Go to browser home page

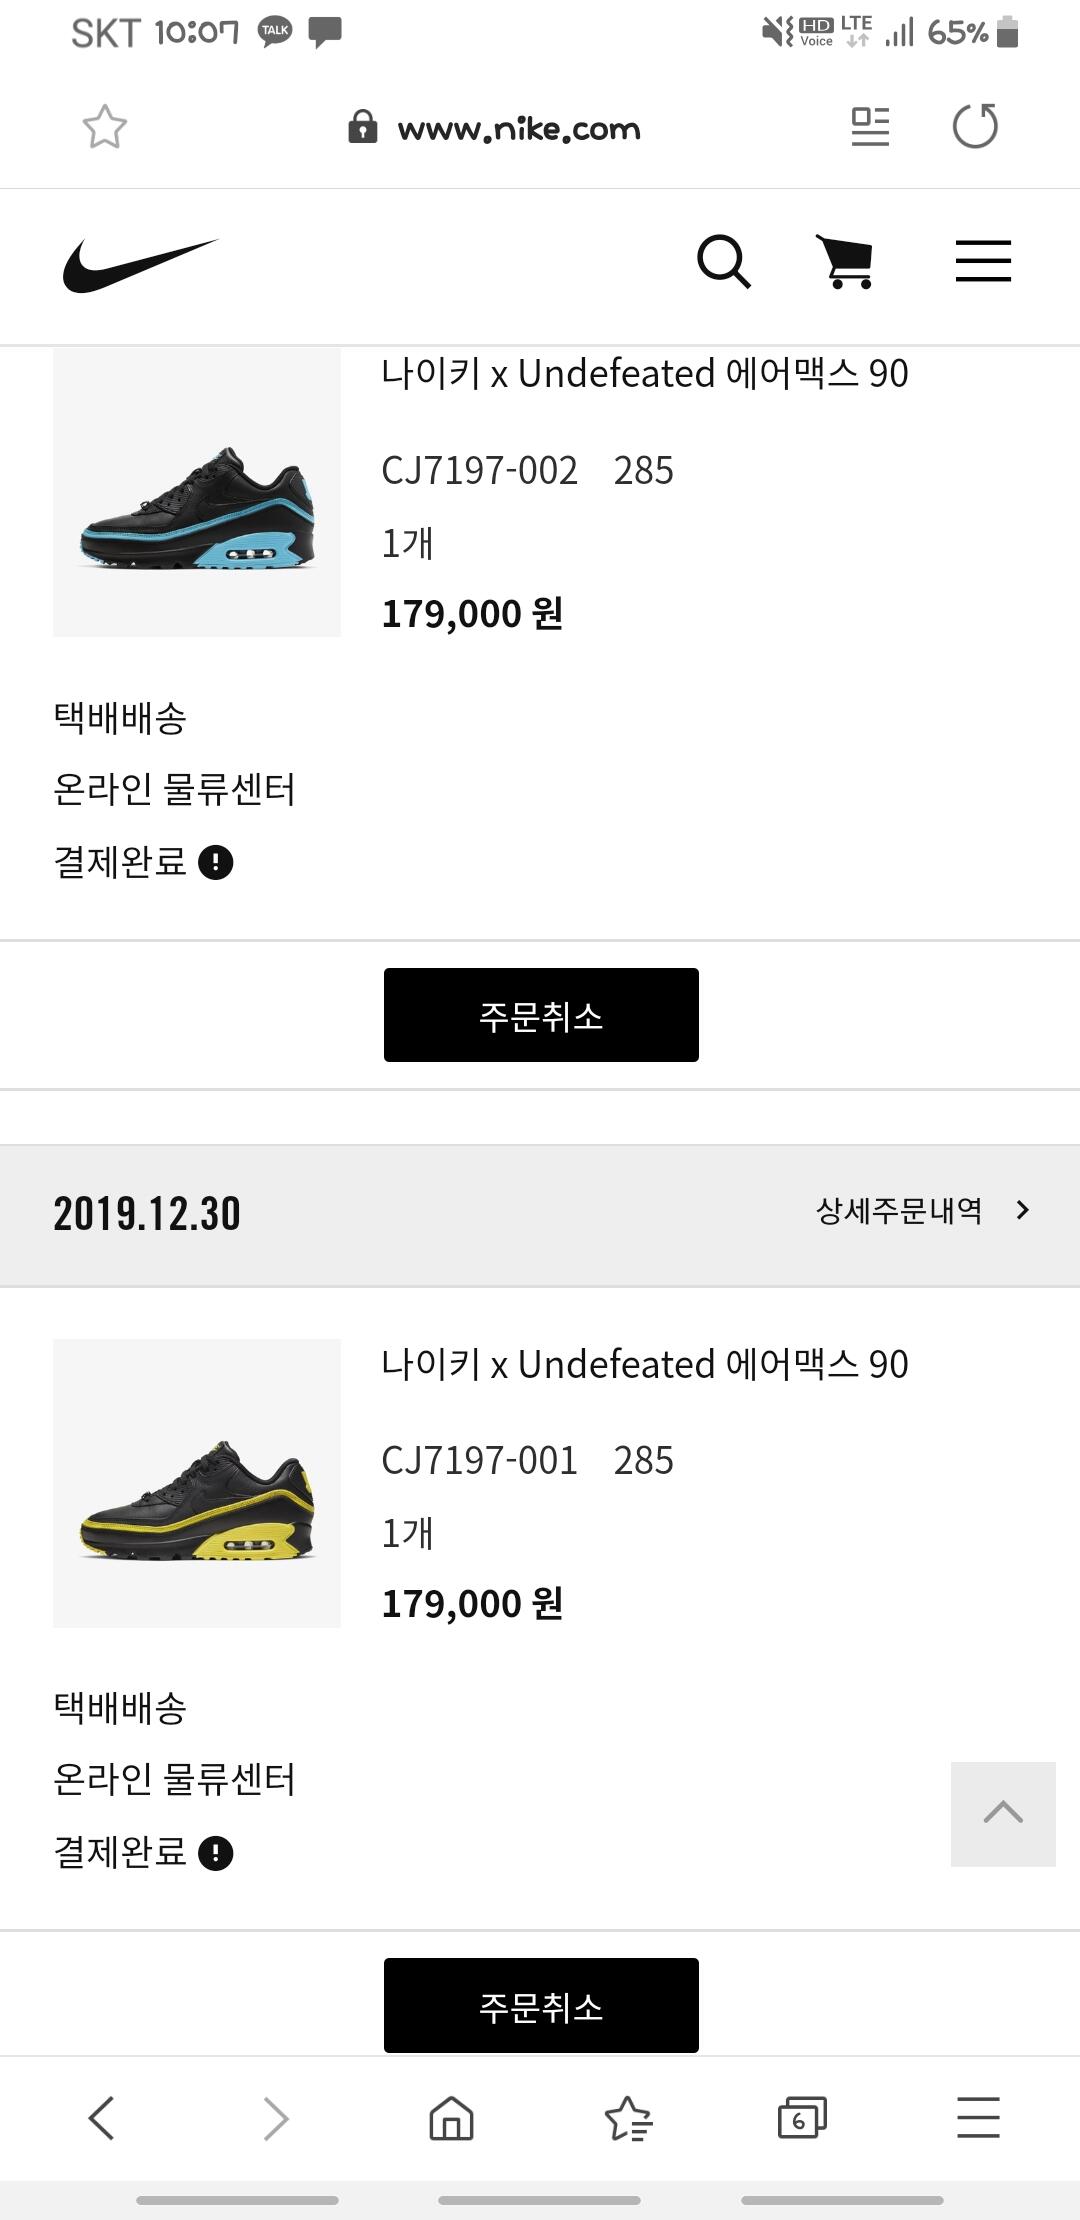click(451, 2117)
